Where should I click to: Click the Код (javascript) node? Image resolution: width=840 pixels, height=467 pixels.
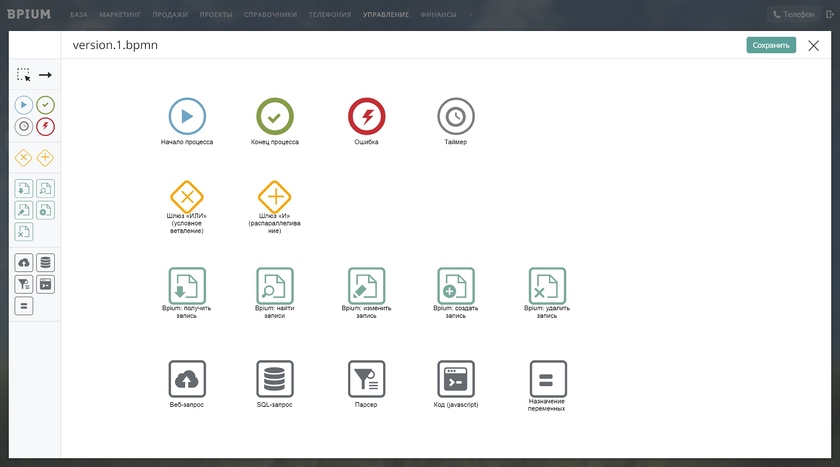(456, 379)
